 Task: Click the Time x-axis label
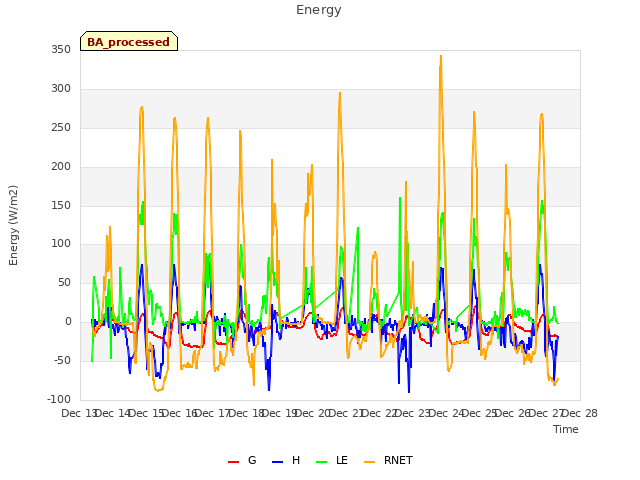pos(566,429)
